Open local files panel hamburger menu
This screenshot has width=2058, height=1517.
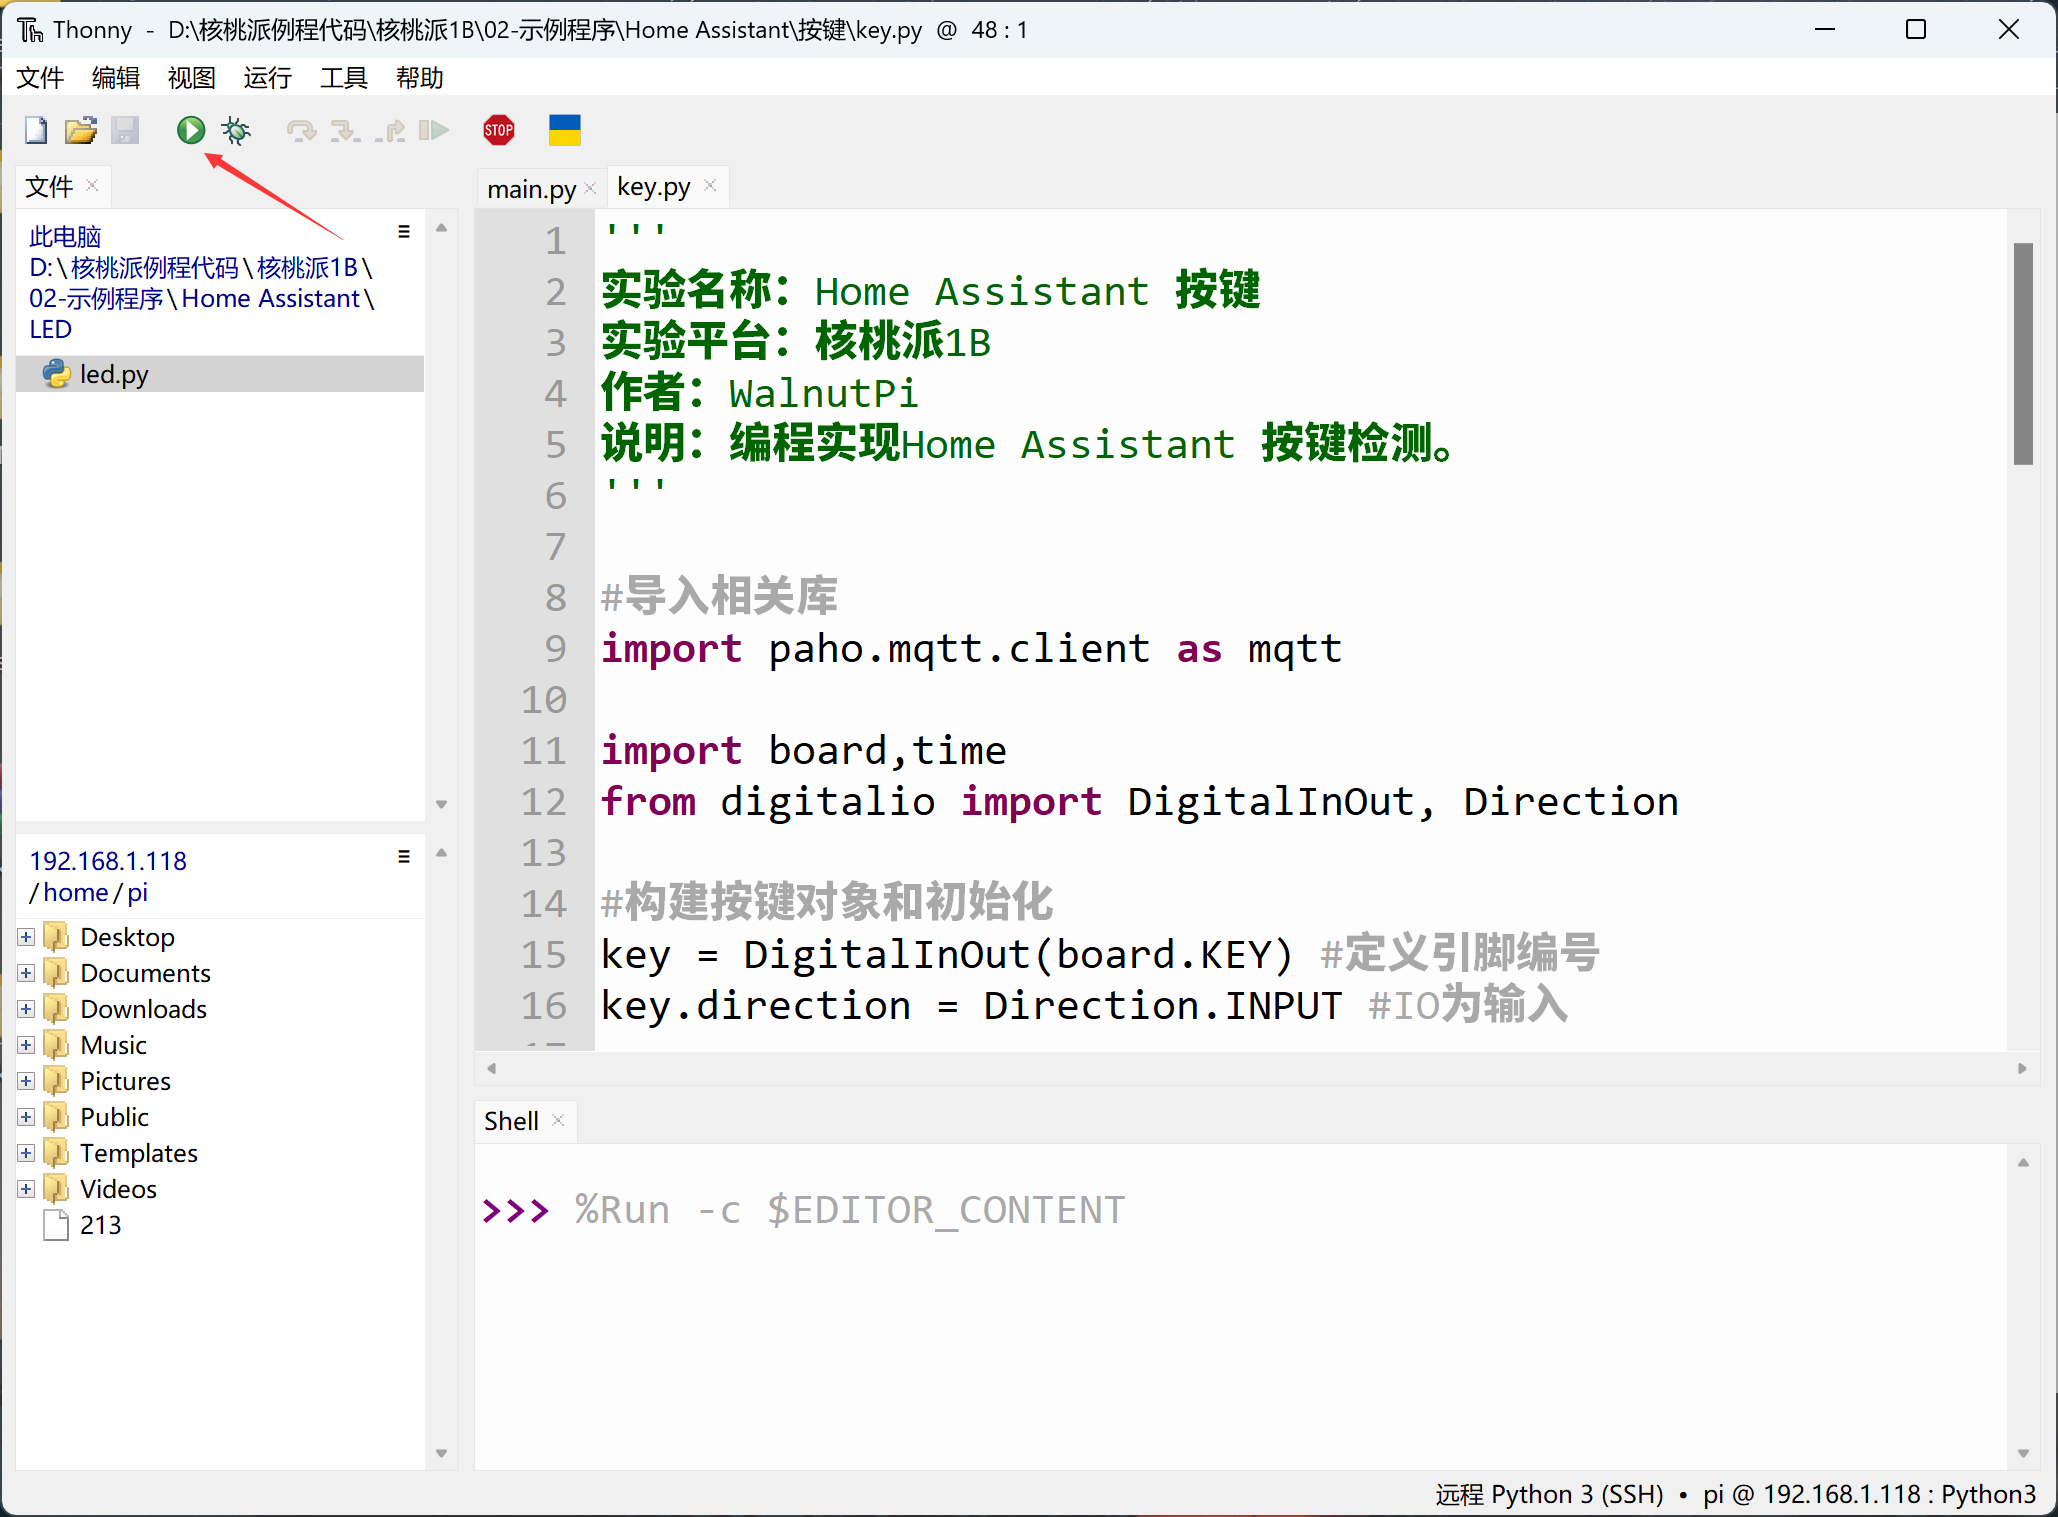(x=404, y=232)
